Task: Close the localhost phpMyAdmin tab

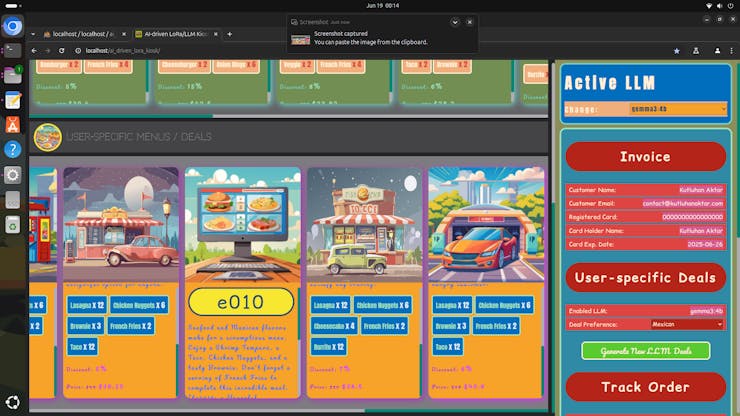Action: [124, 34]
